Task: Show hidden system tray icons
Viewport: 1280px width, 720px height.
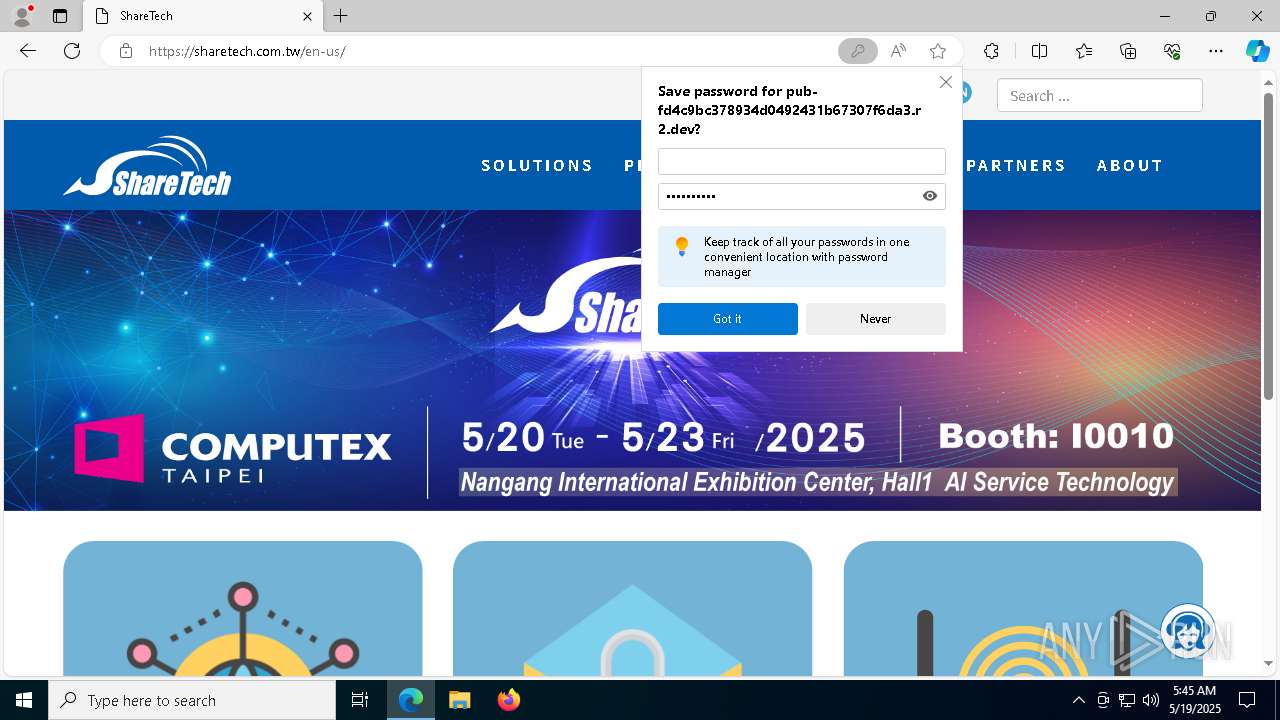Action: [1078, 700]
